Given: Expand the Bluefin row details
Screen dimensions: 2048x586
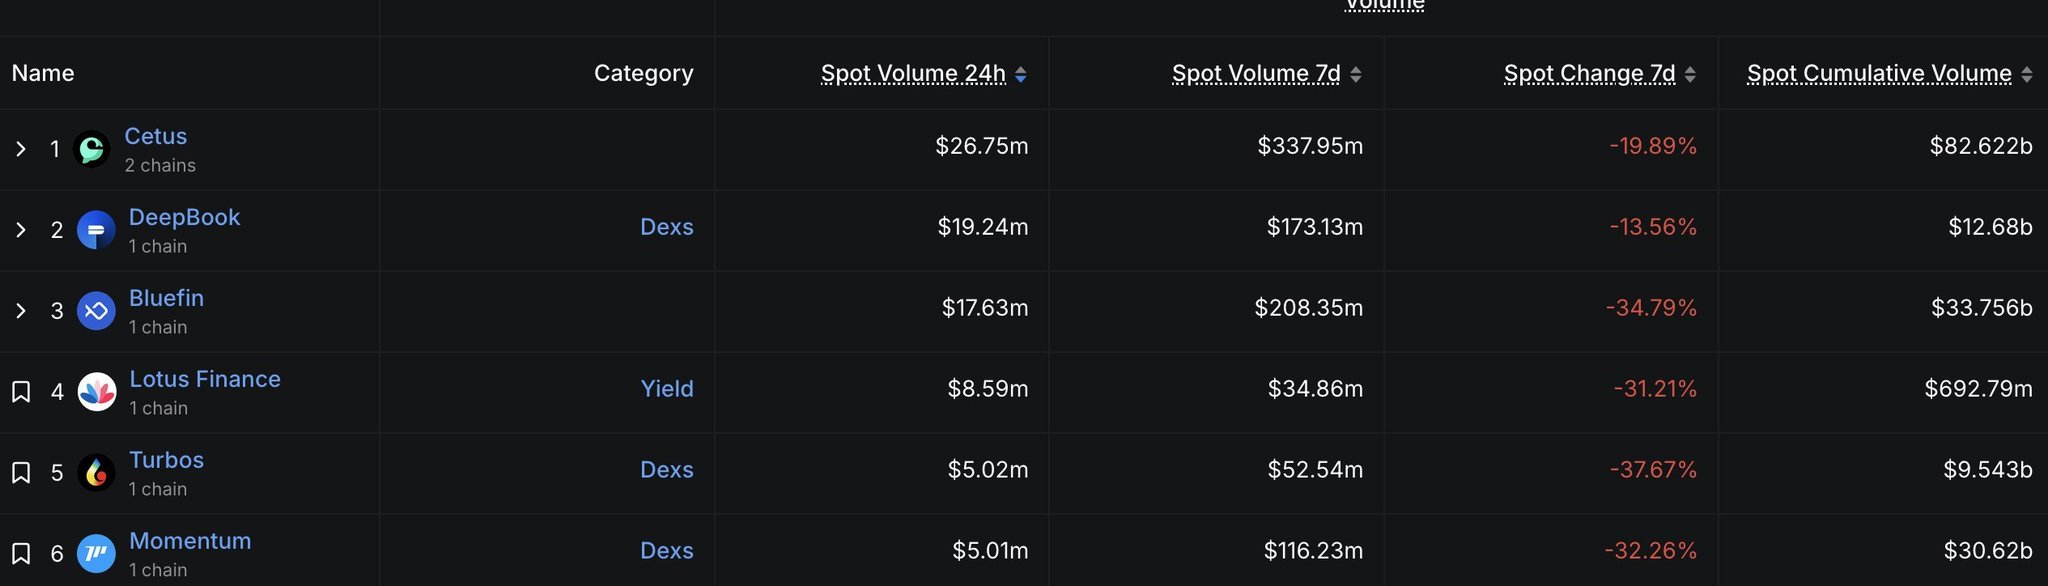Looking at the screenshot, I should tap(21, 311).
